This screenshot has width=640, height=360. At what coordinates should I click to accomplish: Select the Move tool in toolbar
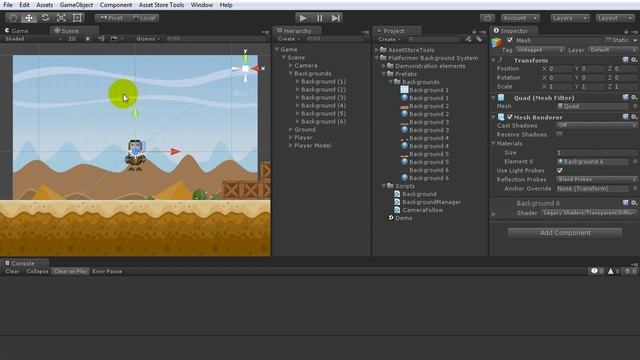click(x=29, y=18)
